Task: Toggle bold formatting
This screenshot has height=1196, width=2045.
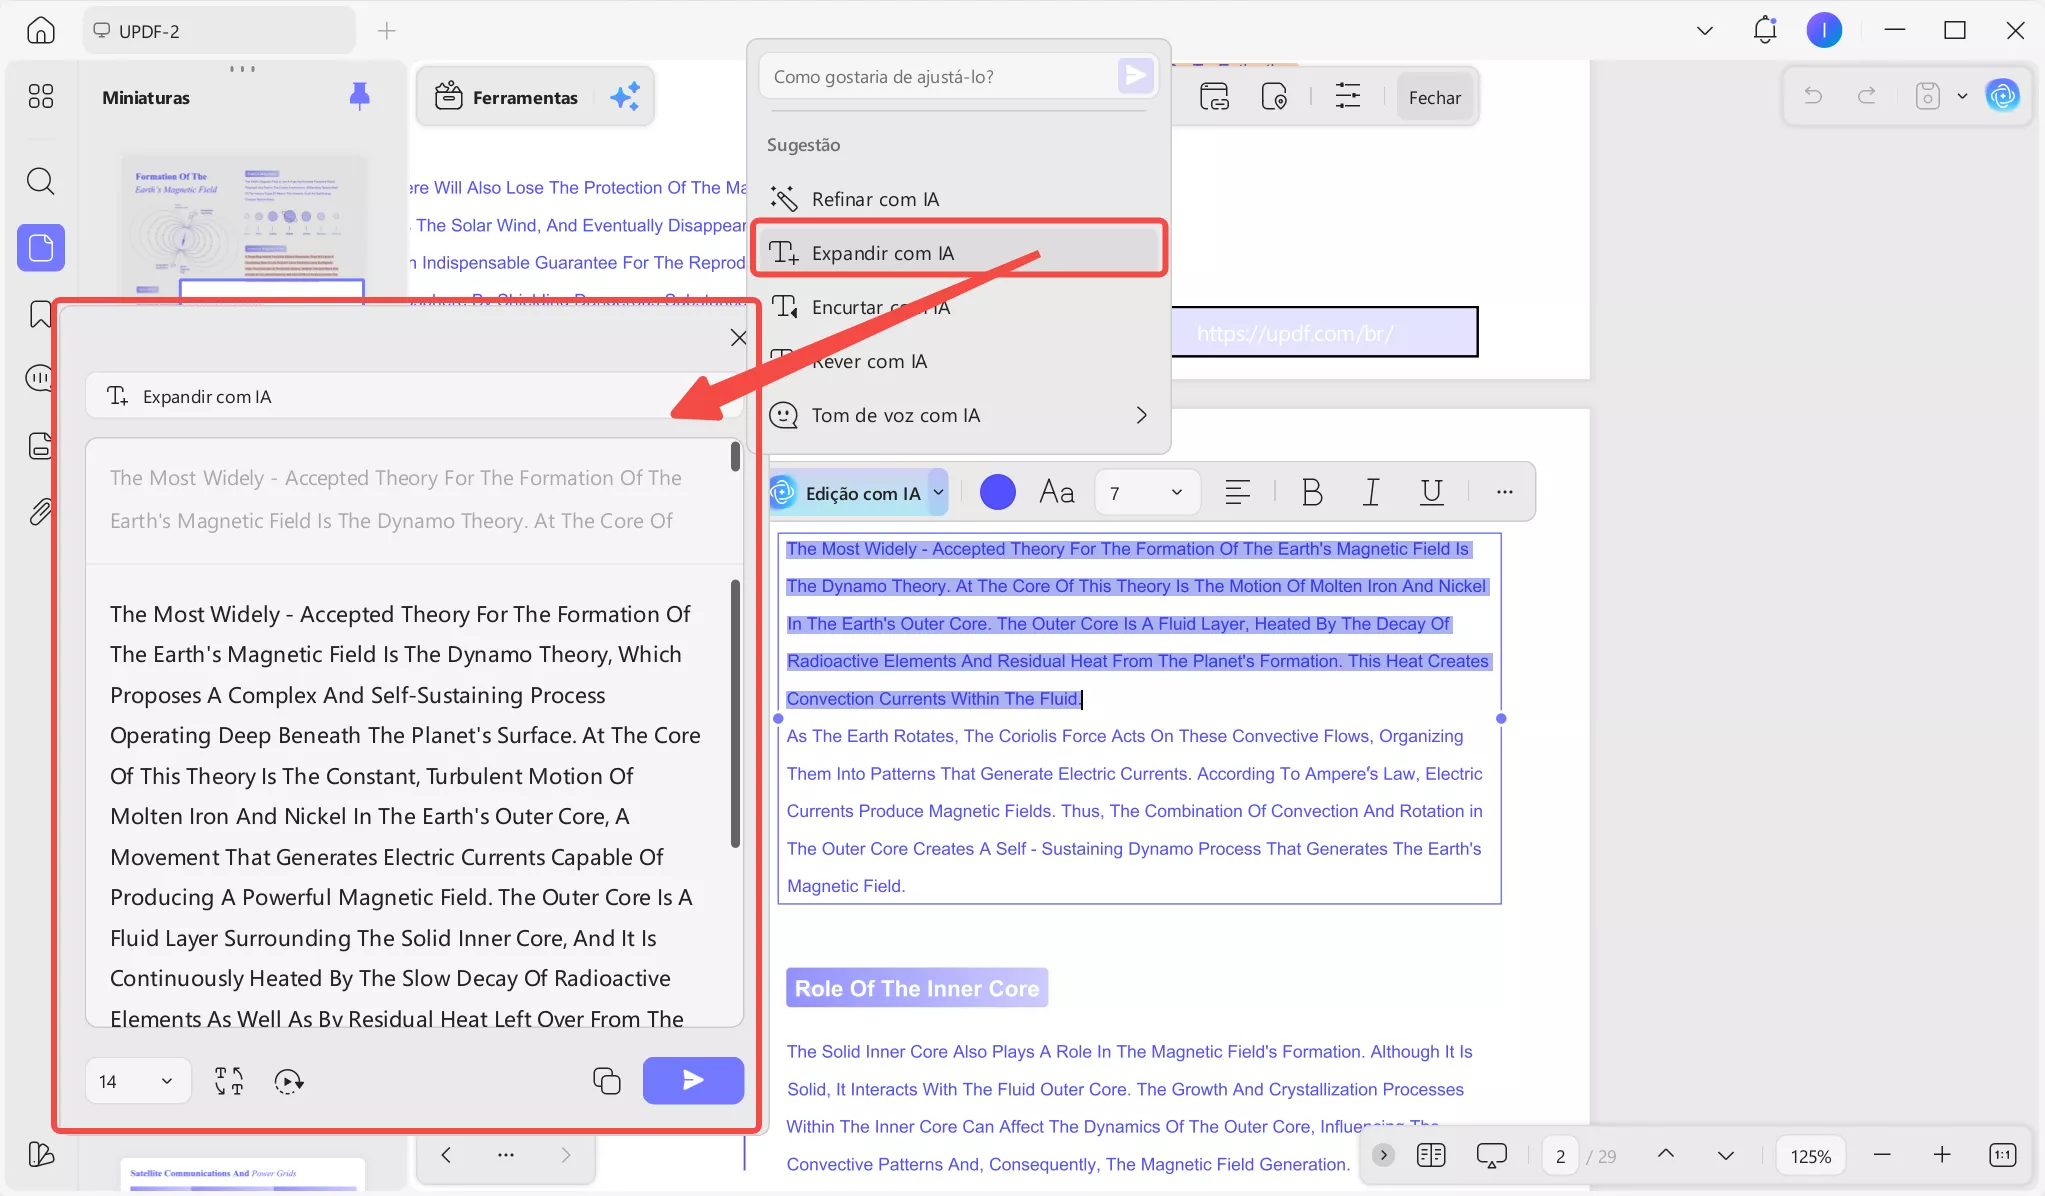Action: (1311, 492)
